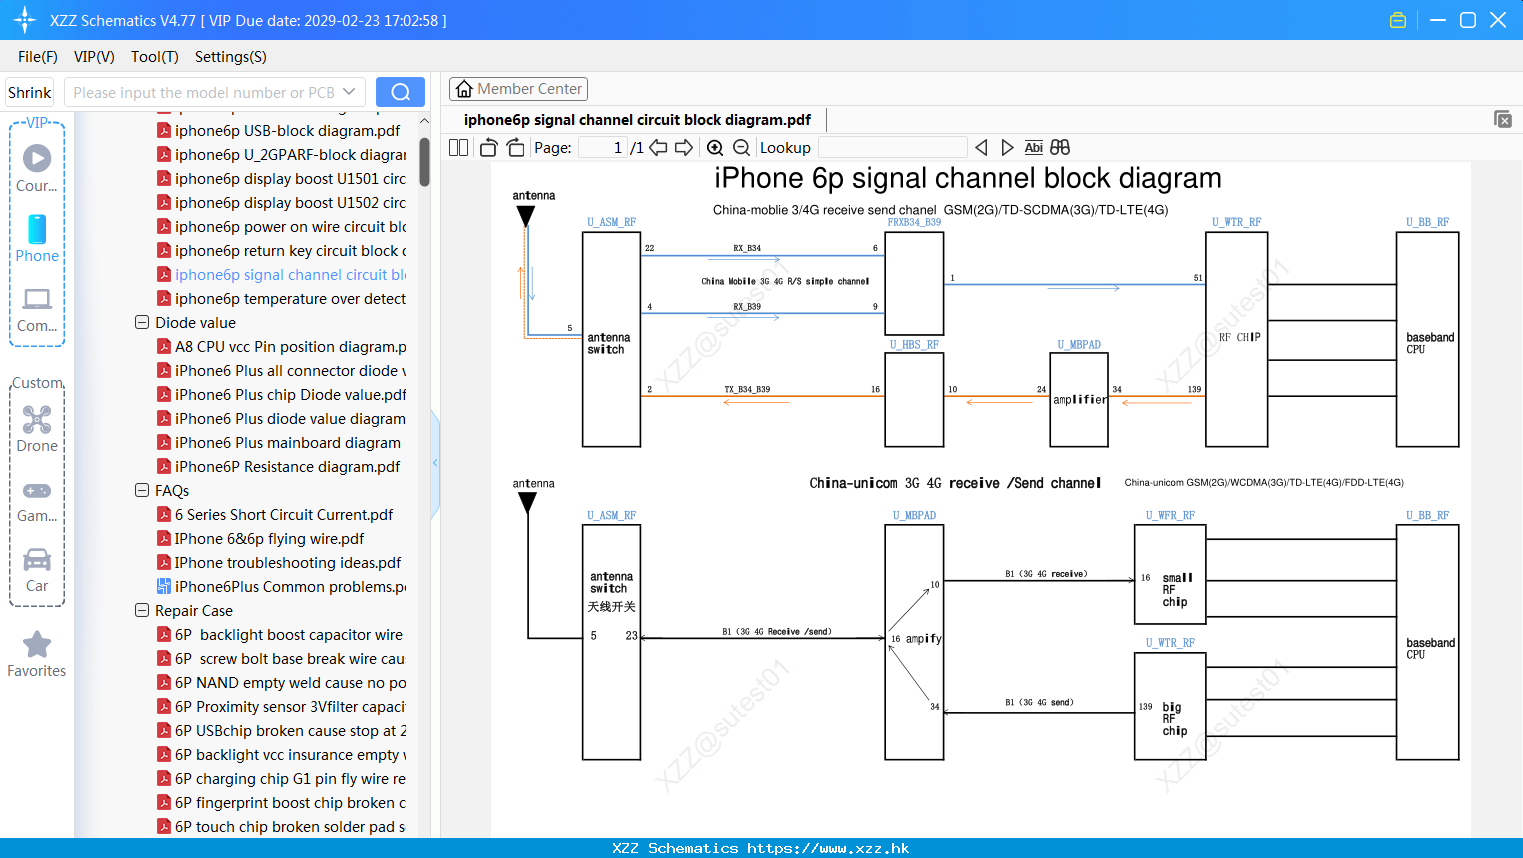
Task: Click the yellow toolbox icon in title bar
Action: click(x=1398, y=20)
